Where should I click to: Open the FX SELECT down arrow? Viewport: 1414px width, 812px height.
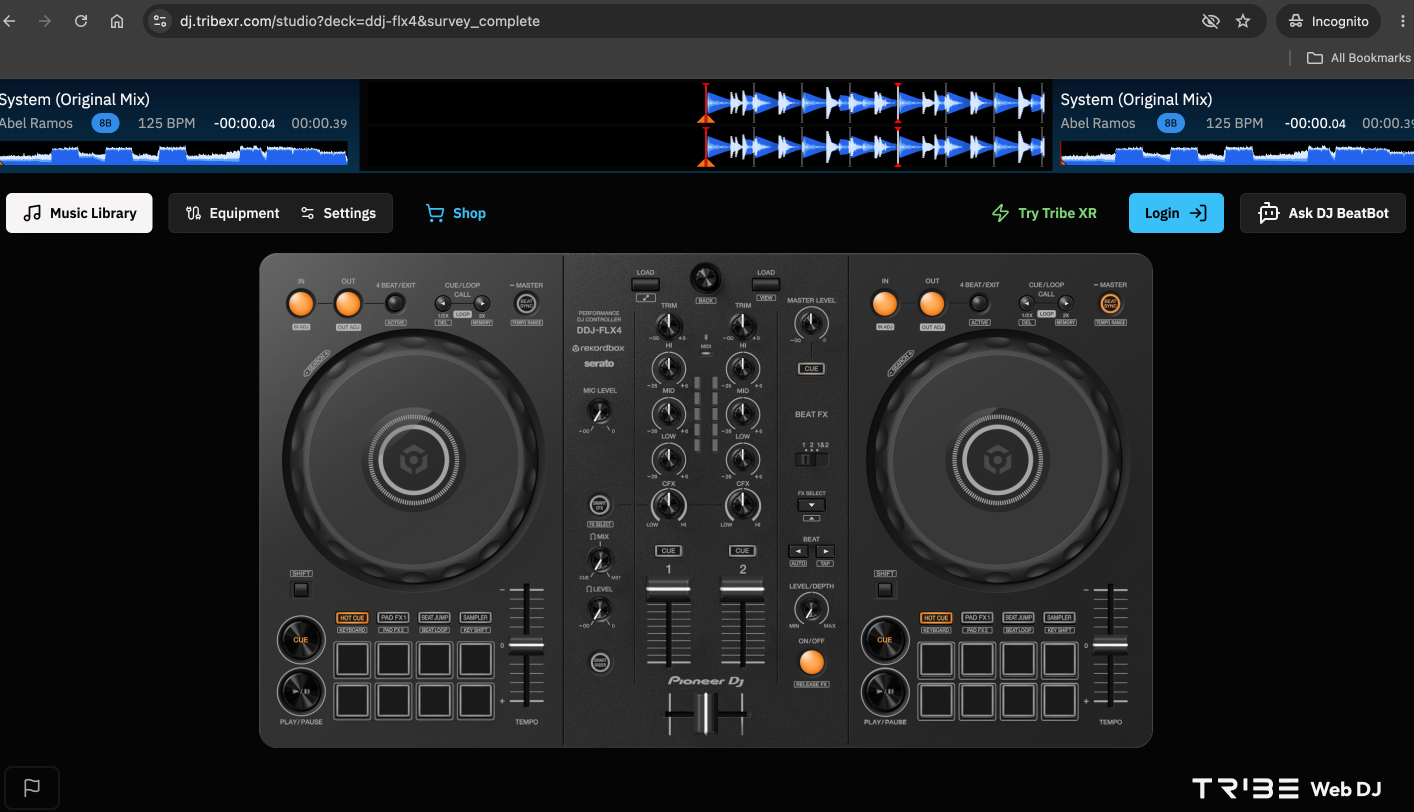pyautogui.click(x=811, y=505)
